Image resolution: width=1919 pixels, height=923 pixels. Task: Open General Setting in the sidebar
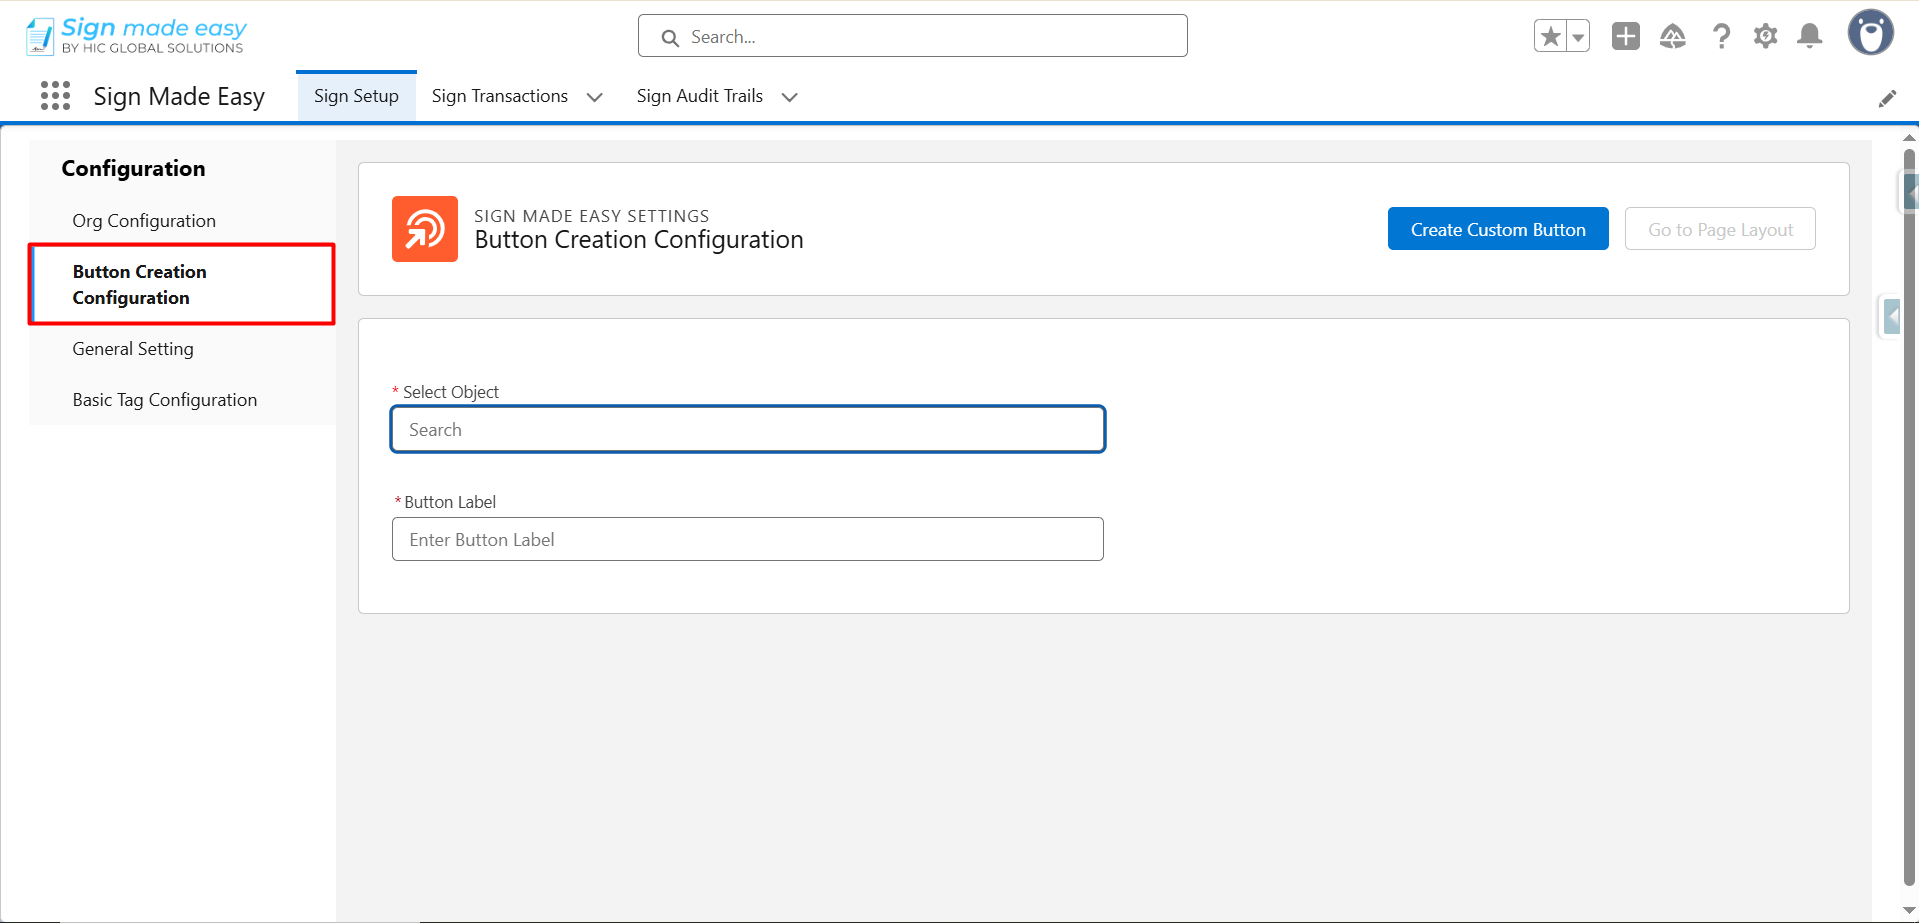click(x=133, y=349)
